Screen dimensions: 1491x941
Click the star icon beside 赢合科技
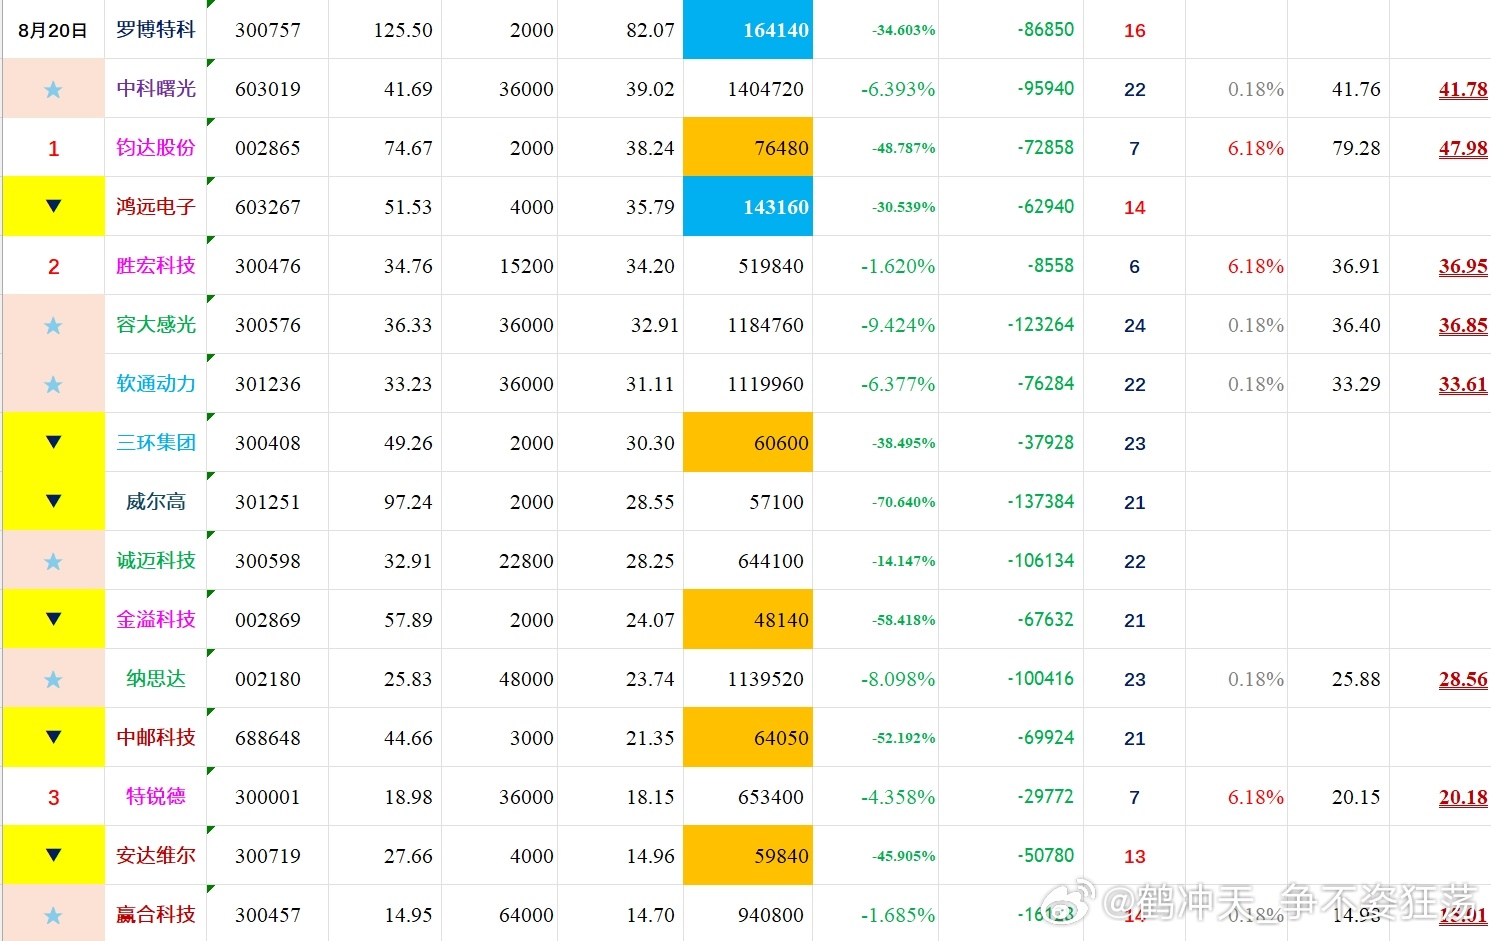pos(53,916)
